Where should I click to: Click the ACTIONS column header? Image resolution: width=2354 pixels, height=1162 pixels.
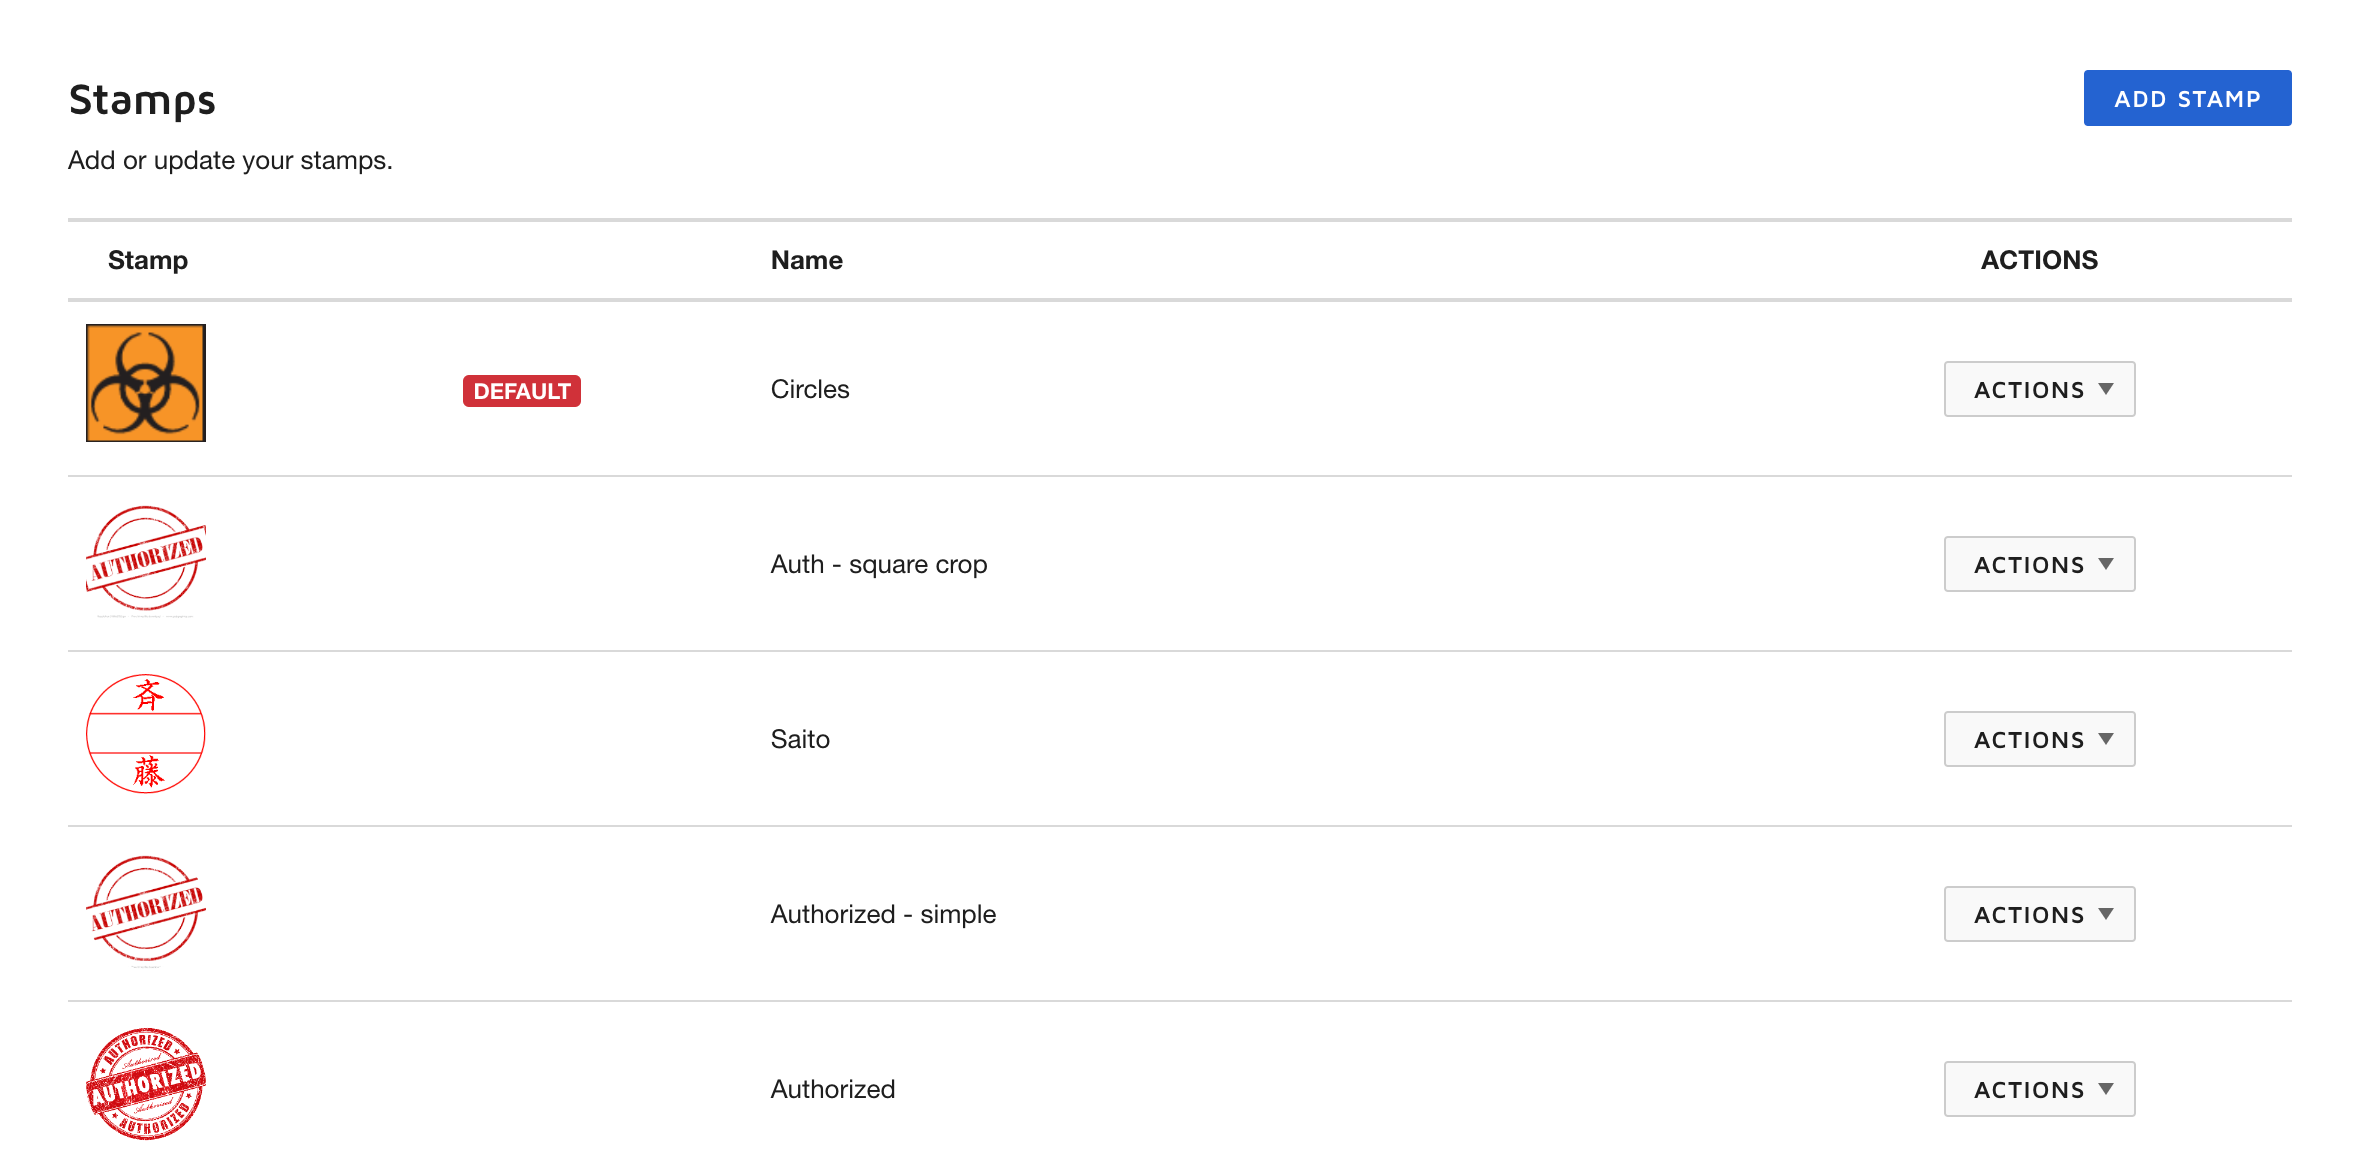click(2038, 260)
